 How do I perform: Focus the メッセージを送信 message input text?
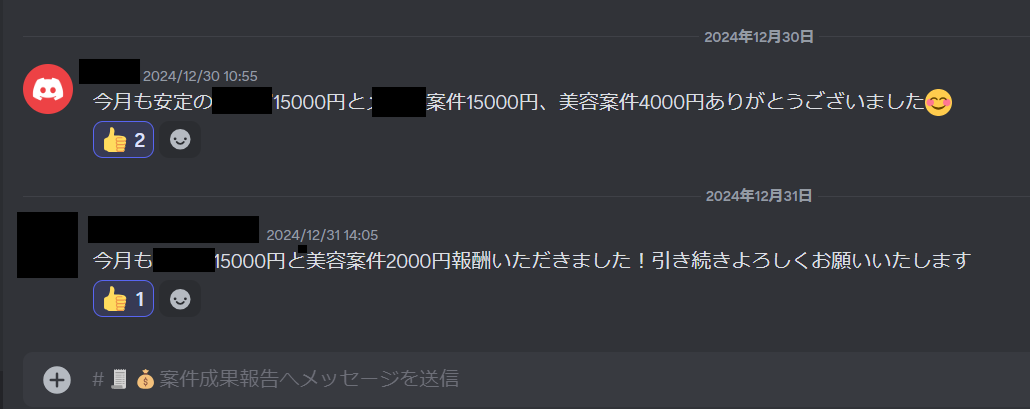tap(276, 379)
